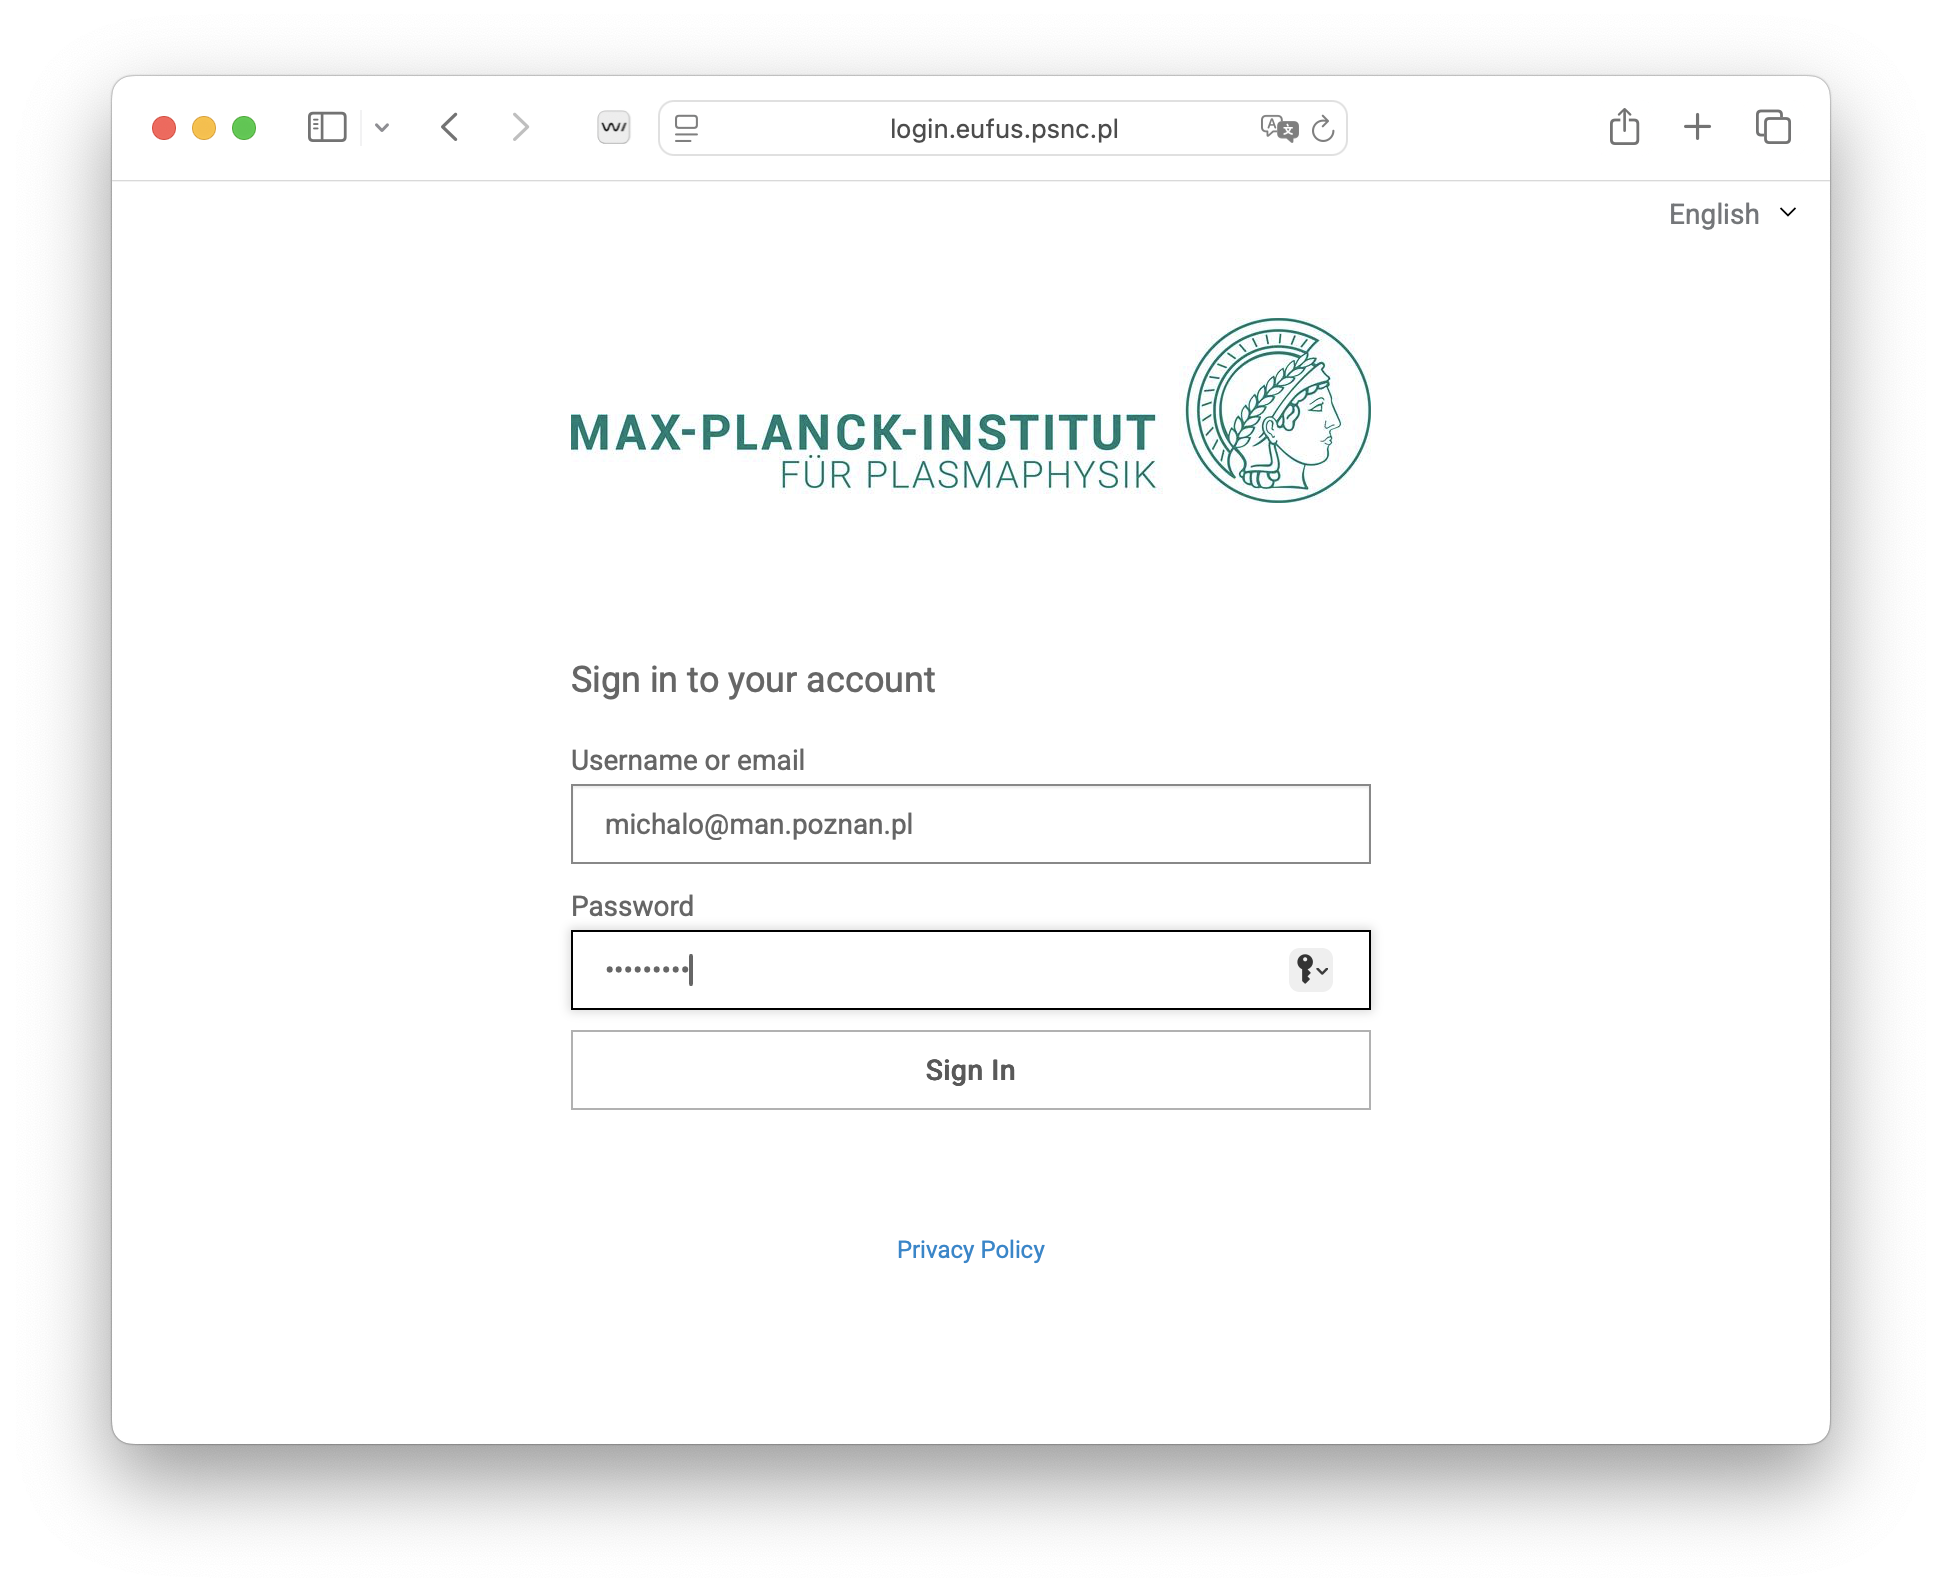This screenshot has width=1942, height=1592.
Task: Show the tab overview icon
Action: (1773, 127)
